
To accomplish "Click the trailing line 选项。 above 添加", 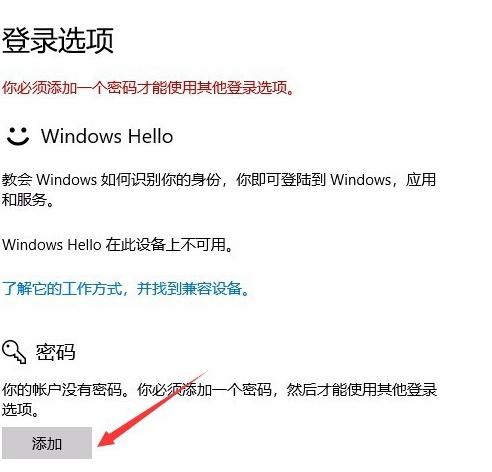I will [x=20, y=409].
